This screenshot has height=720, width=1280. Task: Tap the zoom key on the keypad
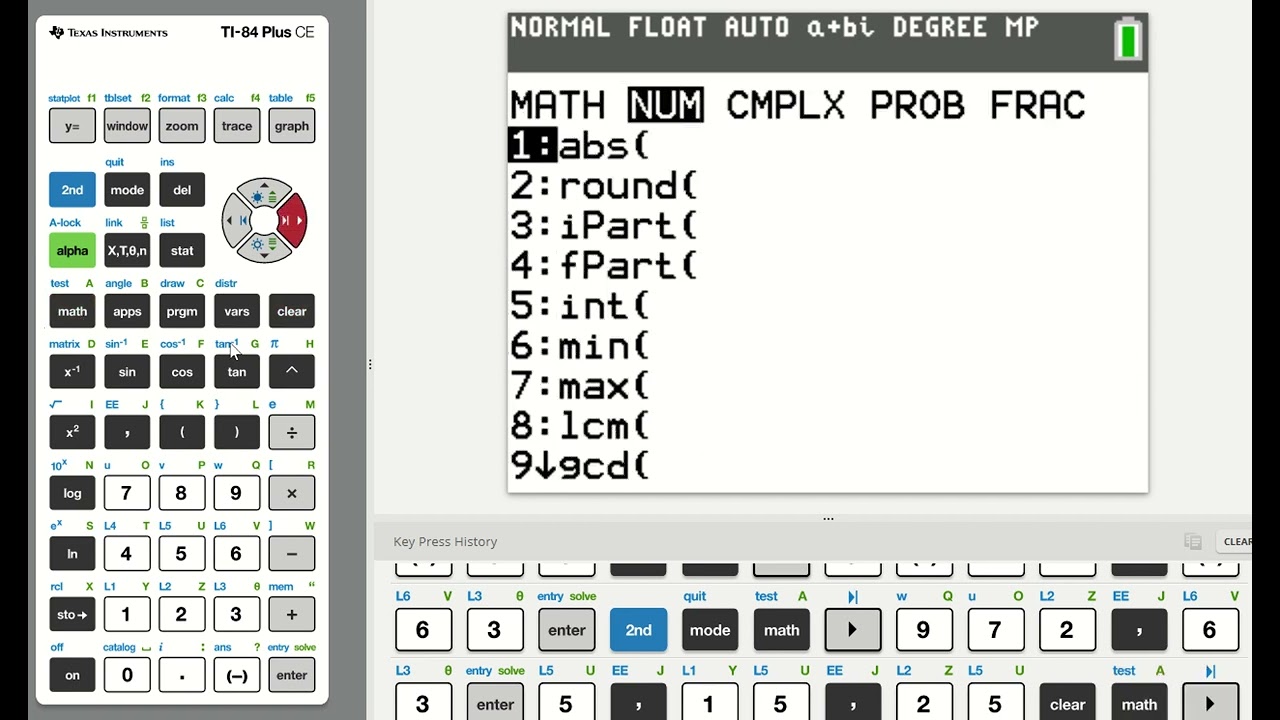click(x=182, y=126)
